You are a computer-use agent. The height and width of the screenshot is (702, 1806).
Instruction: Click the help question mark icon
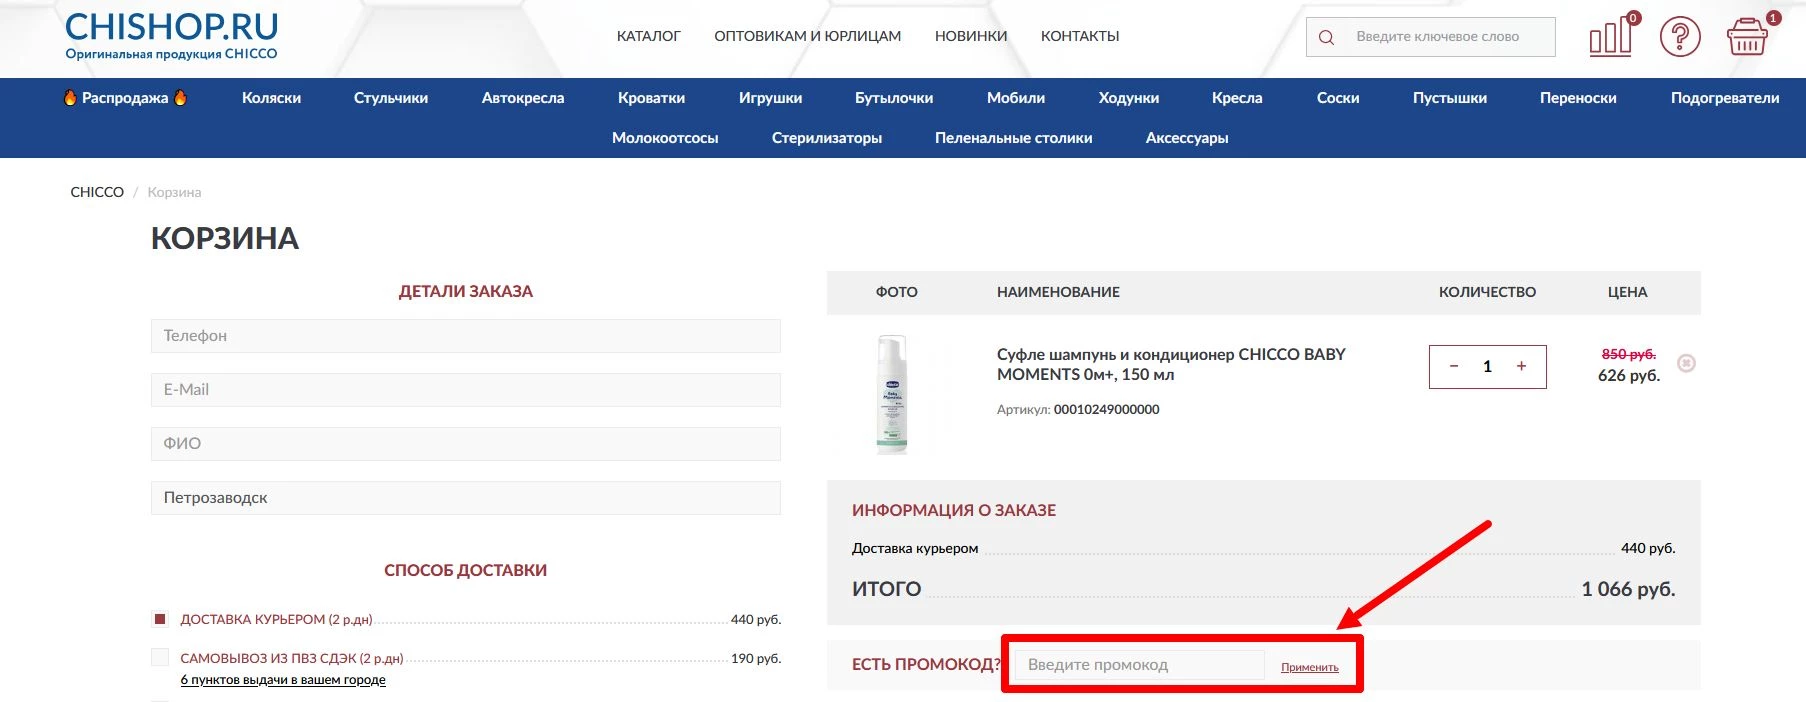pos(1680,37)
